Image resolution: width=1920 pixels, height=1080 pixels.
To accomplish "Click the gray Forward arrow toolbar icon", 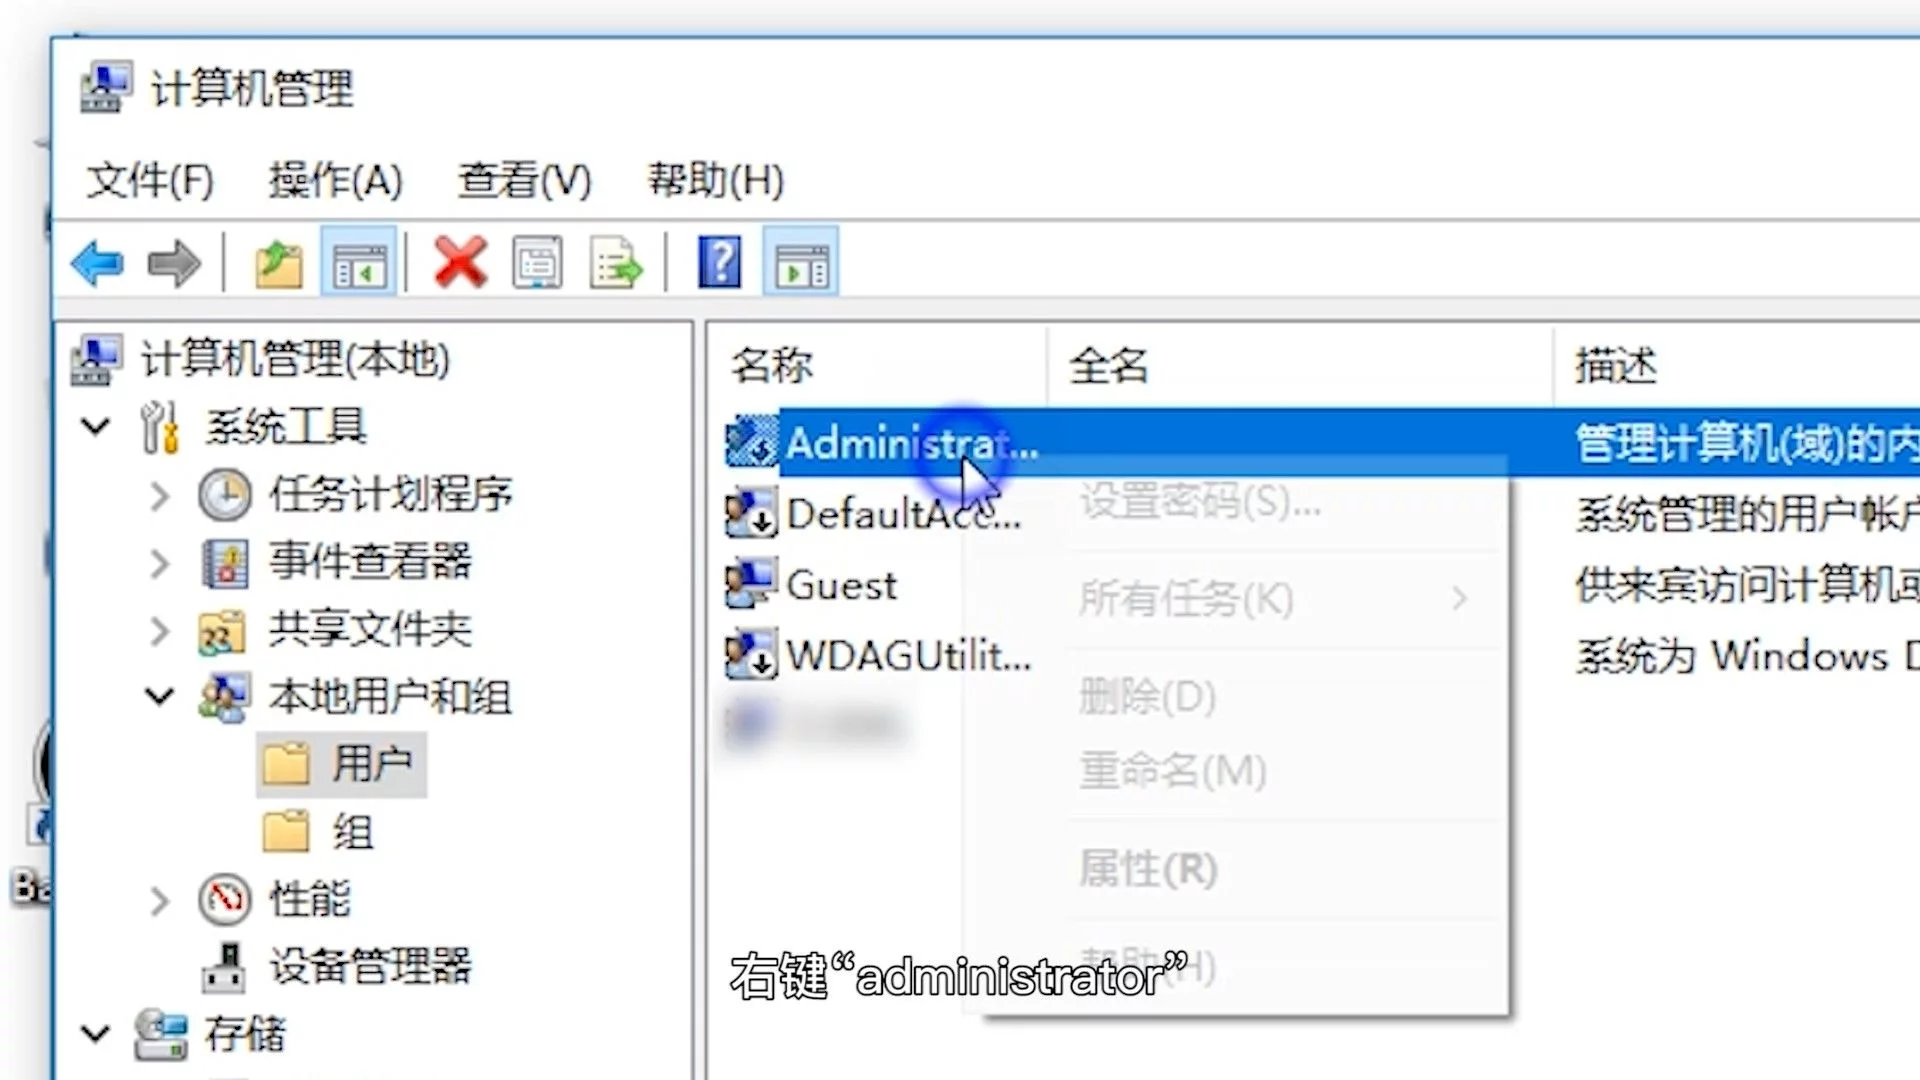I will (174, 264).
